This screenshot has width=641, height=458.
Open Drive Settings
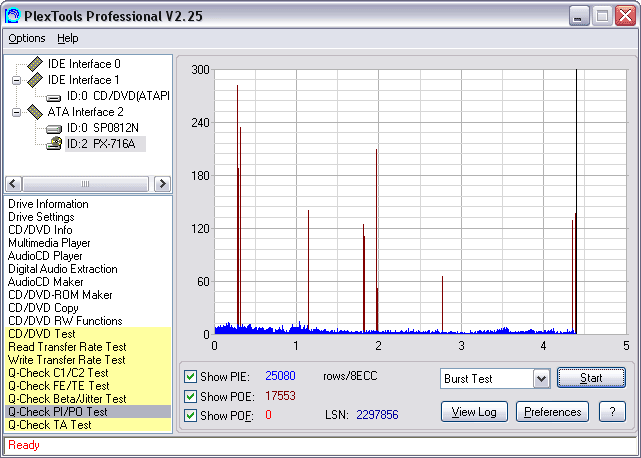pos(41,217)
